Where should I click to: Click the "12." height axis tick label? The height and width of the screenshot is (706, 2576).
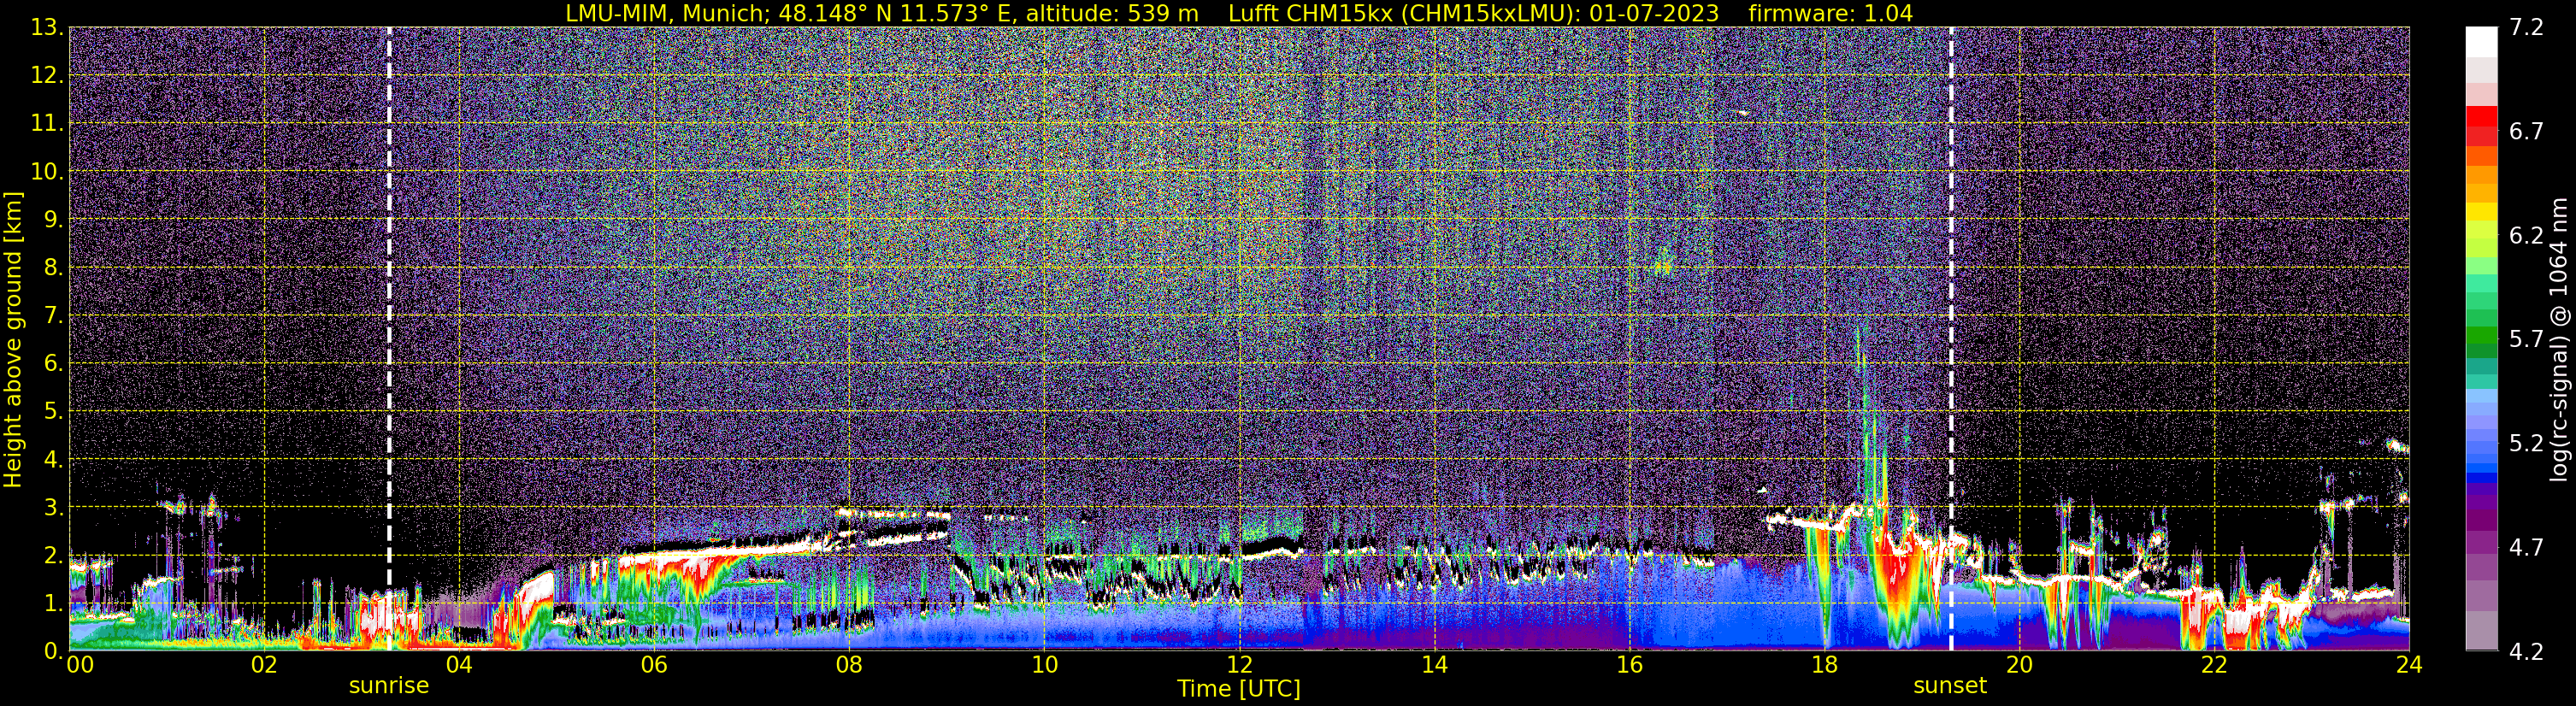(x=47, y=76)
